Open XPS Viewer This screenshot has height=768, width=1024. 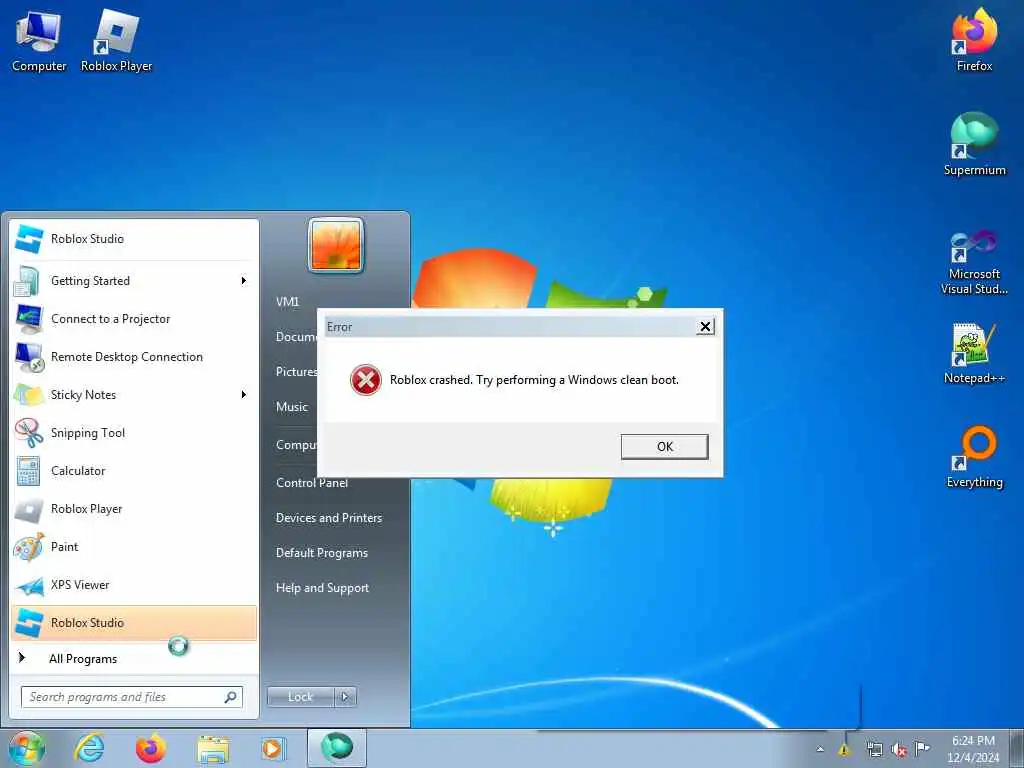(135, 584)
